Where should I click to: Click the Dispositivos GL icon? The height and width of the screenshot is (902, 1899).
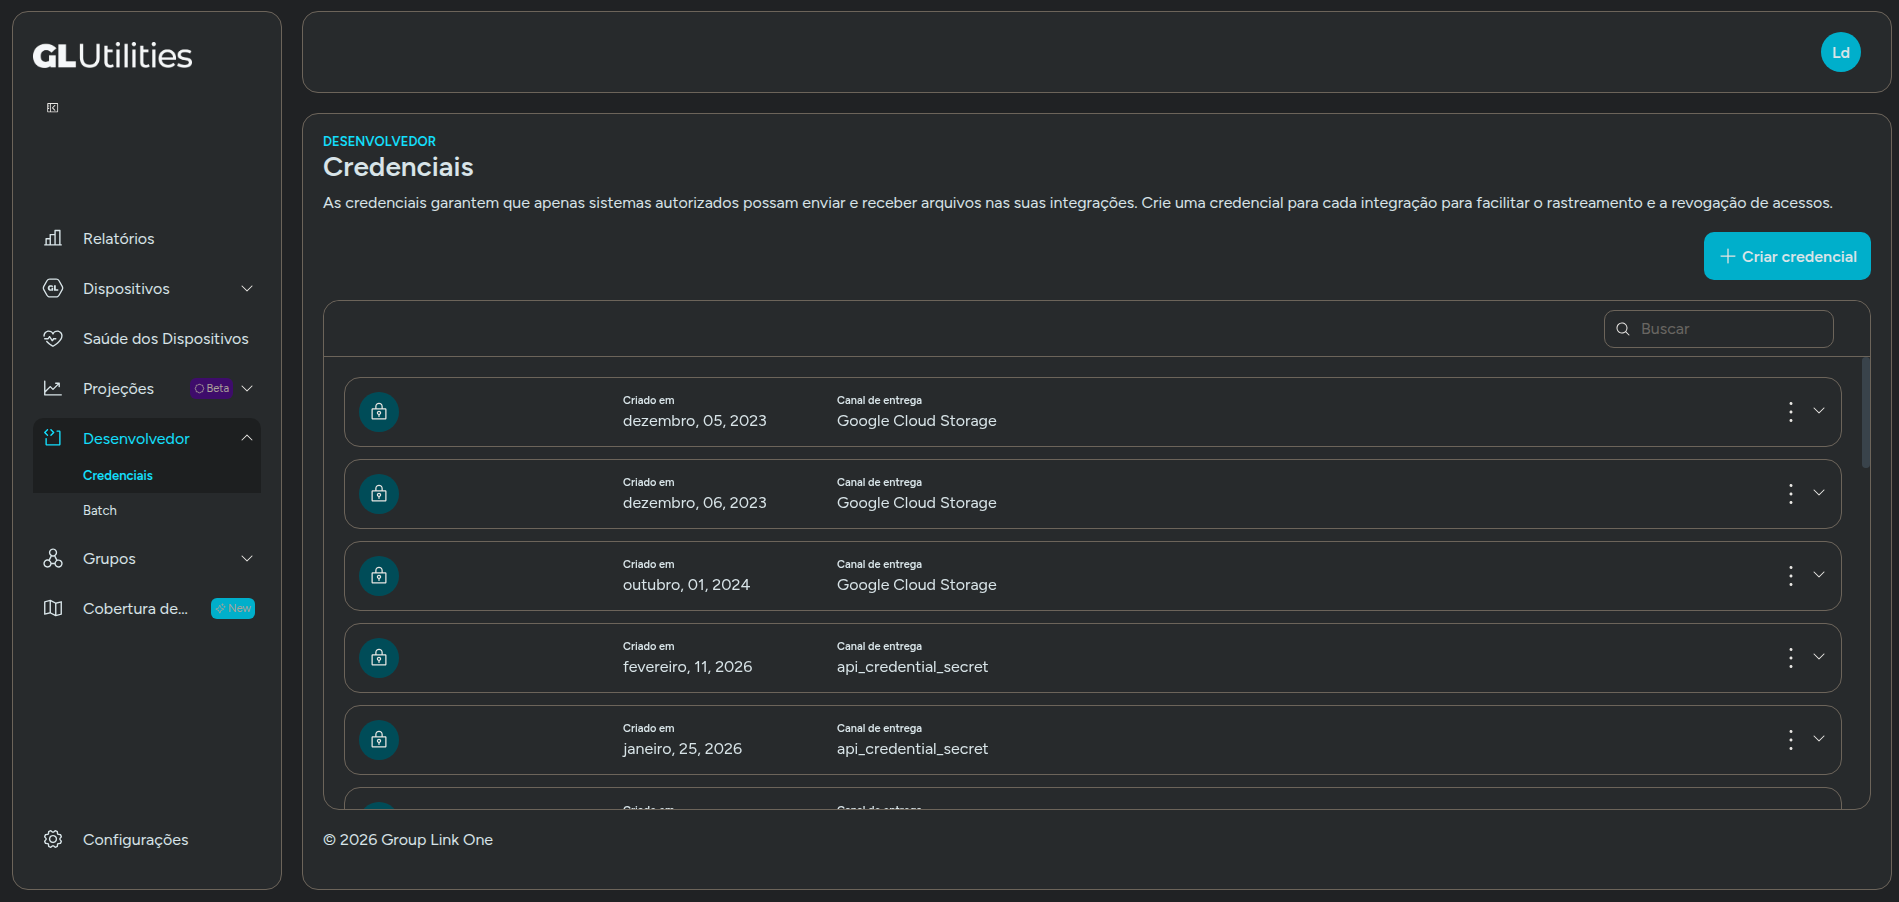(x=53, y=288)
